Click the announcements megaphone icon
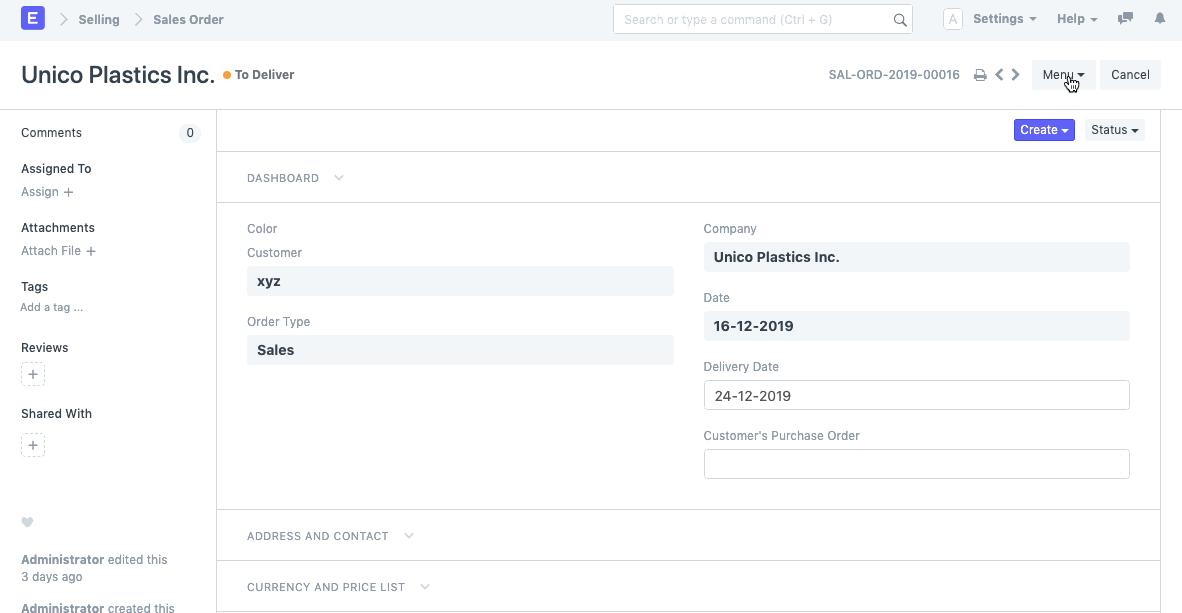Screen dimensions: 1182x613 (x=1125, y=18)
